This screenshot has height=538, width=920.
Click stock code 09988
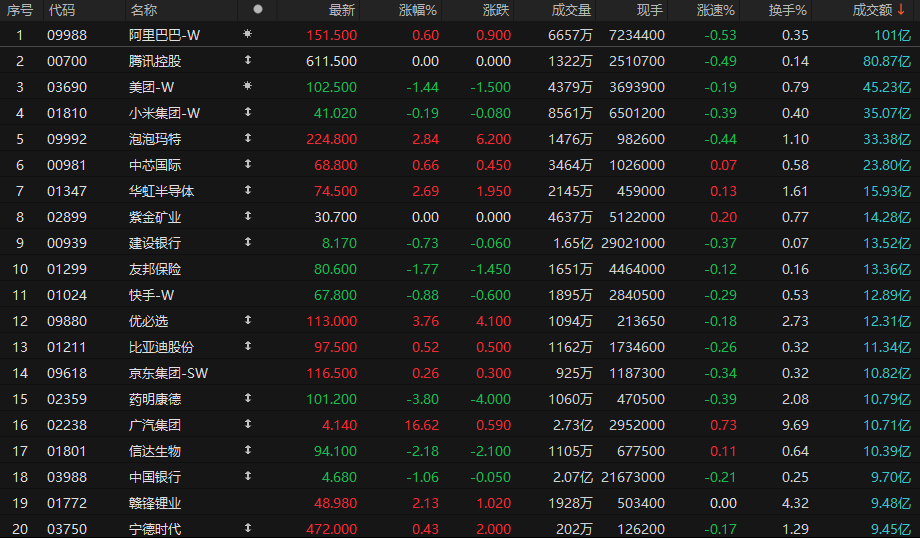(67, 35)
